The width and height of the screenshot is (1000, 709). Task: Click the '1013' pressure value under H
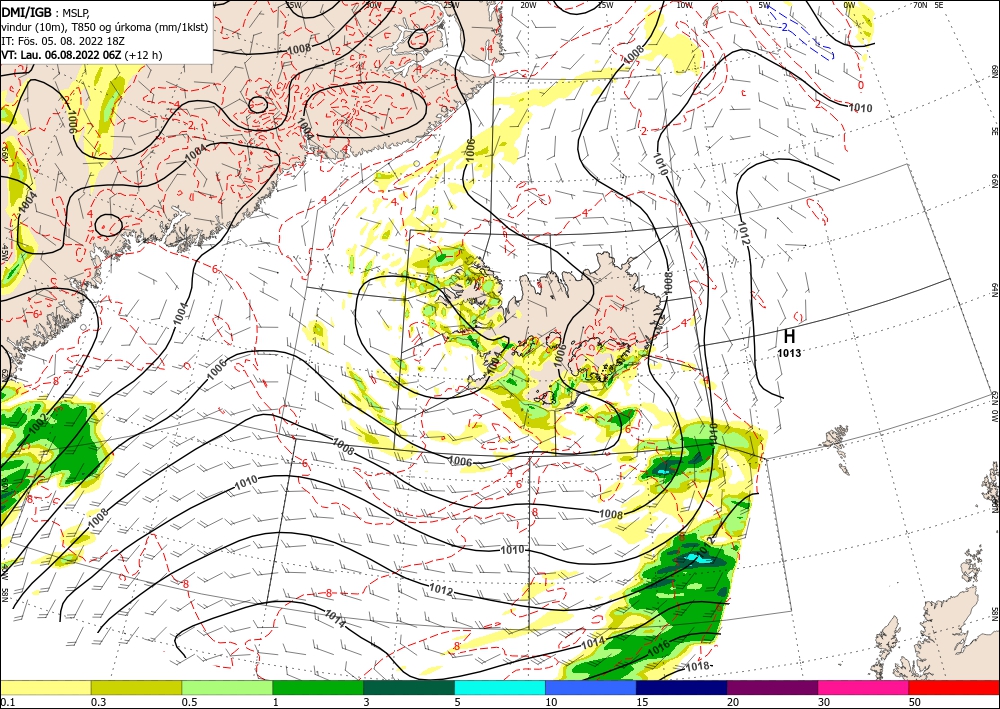click(x=789, y=353)
